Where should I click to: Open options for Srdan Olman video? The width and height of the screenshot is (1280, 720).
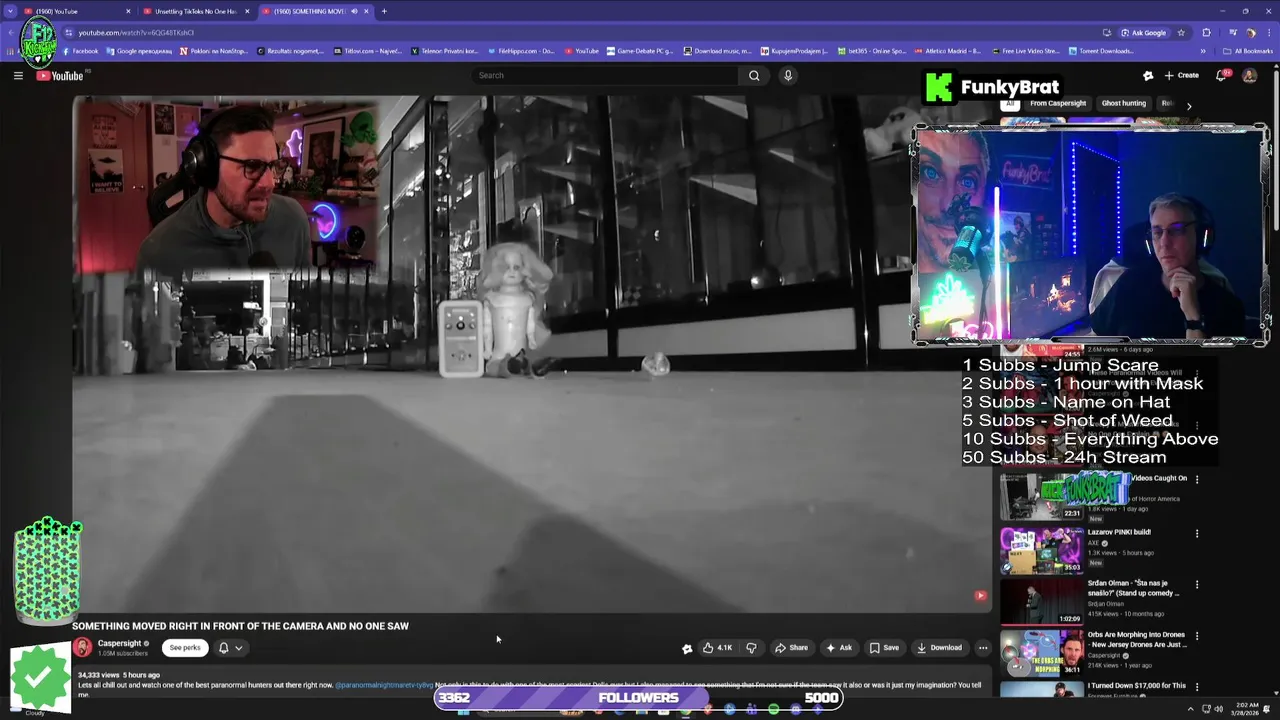click(x=1197, y=585)
